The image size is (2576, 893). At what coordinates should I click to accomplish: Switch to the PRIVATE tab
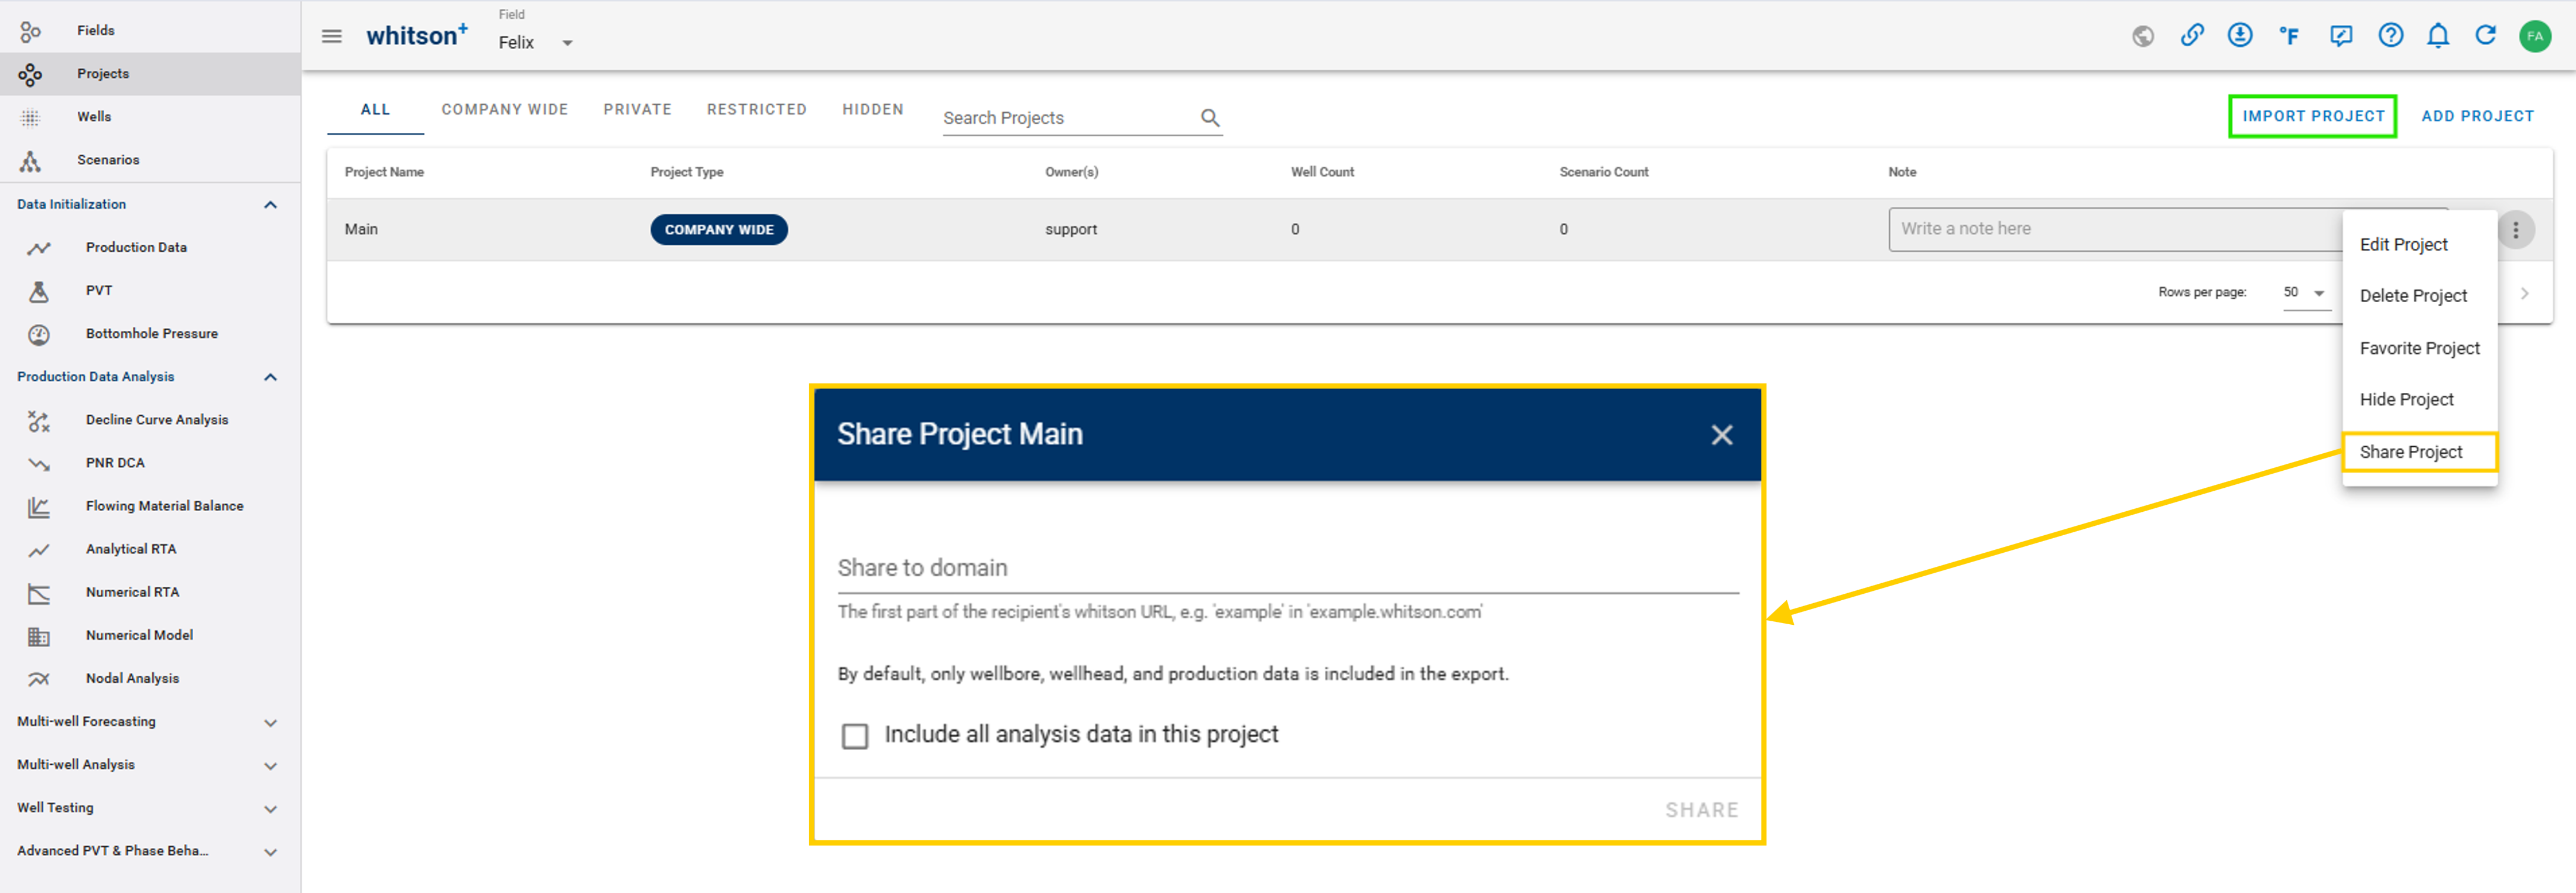637,110
